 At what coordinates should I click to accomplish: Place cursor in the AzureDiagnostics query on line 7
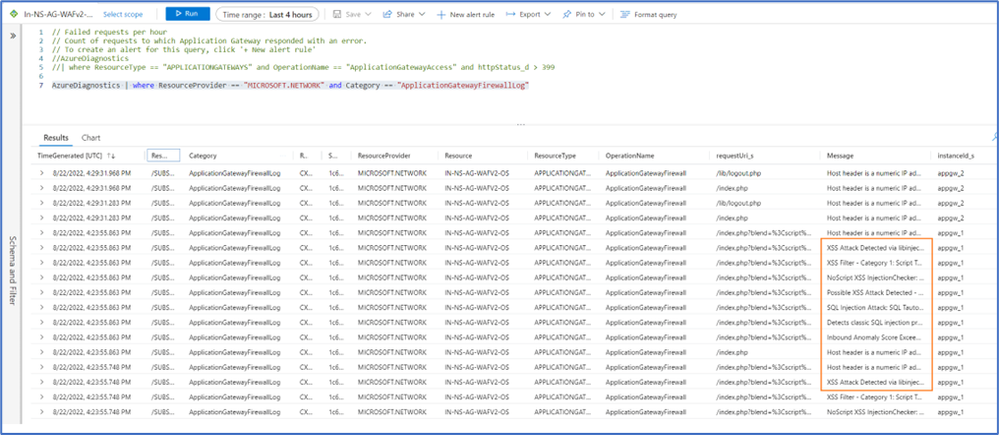tap(291, 85)
